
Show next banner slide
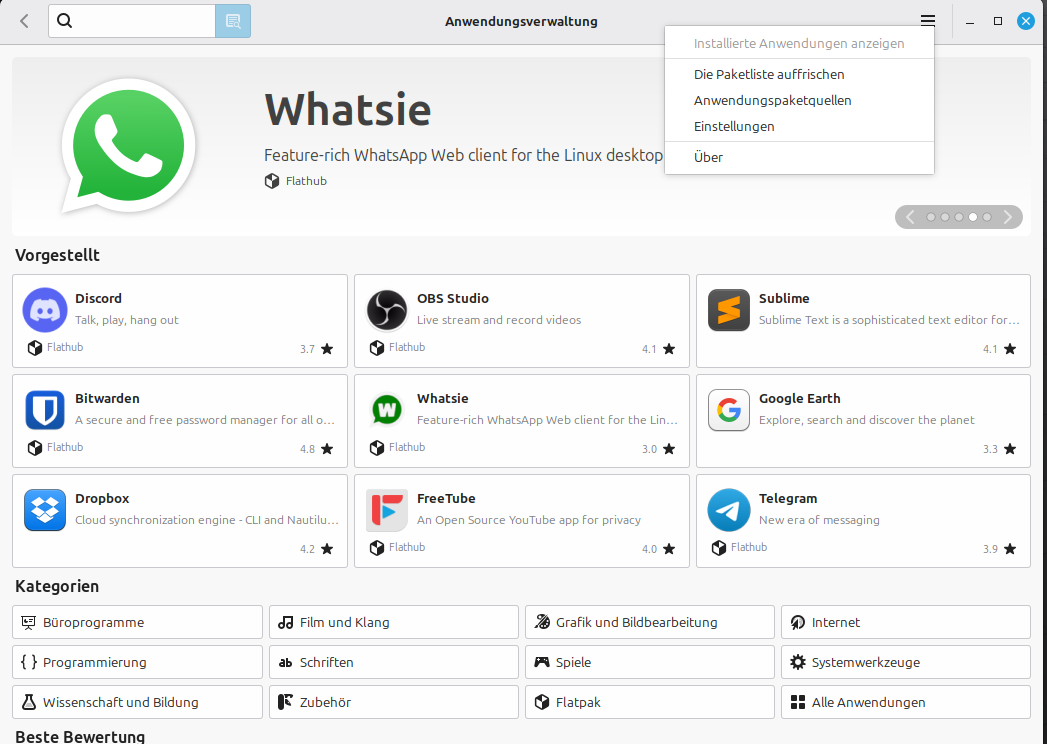pyautogui.click(x=1008, y=217)
